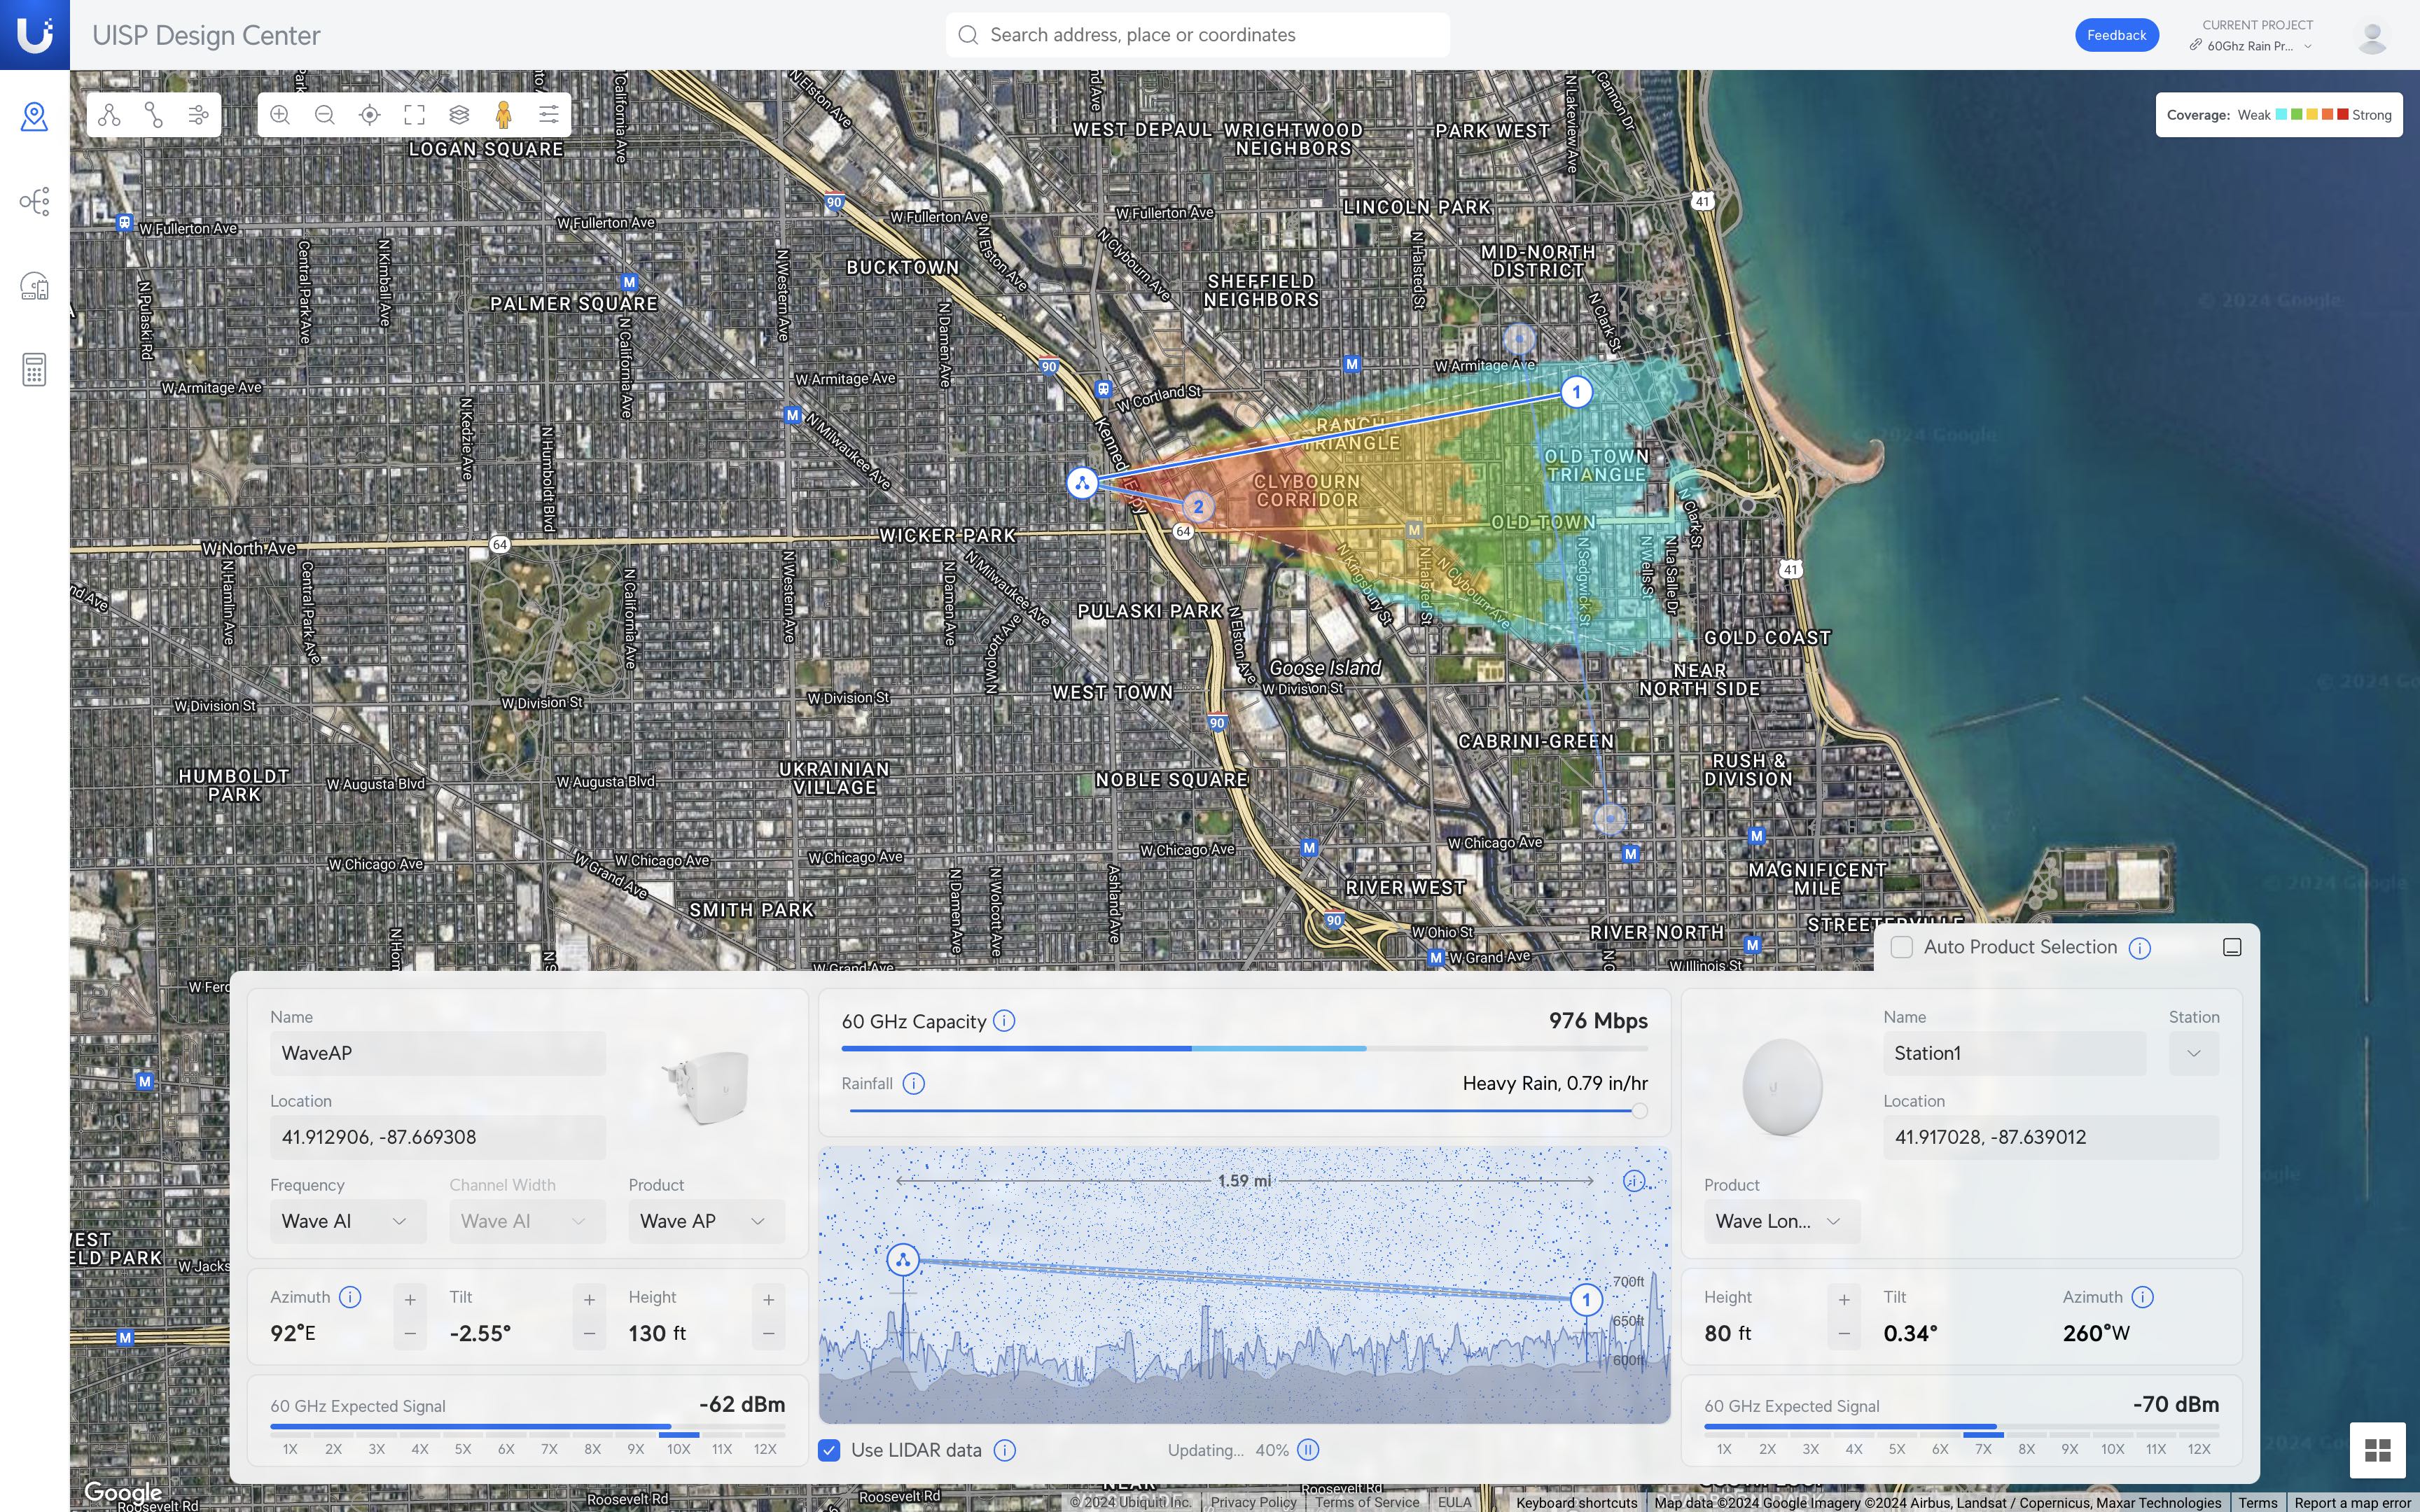Show Use LIDAR data info tooltip
The width and height of the screenshot is (2420, 1512).
[1005, 1450]
